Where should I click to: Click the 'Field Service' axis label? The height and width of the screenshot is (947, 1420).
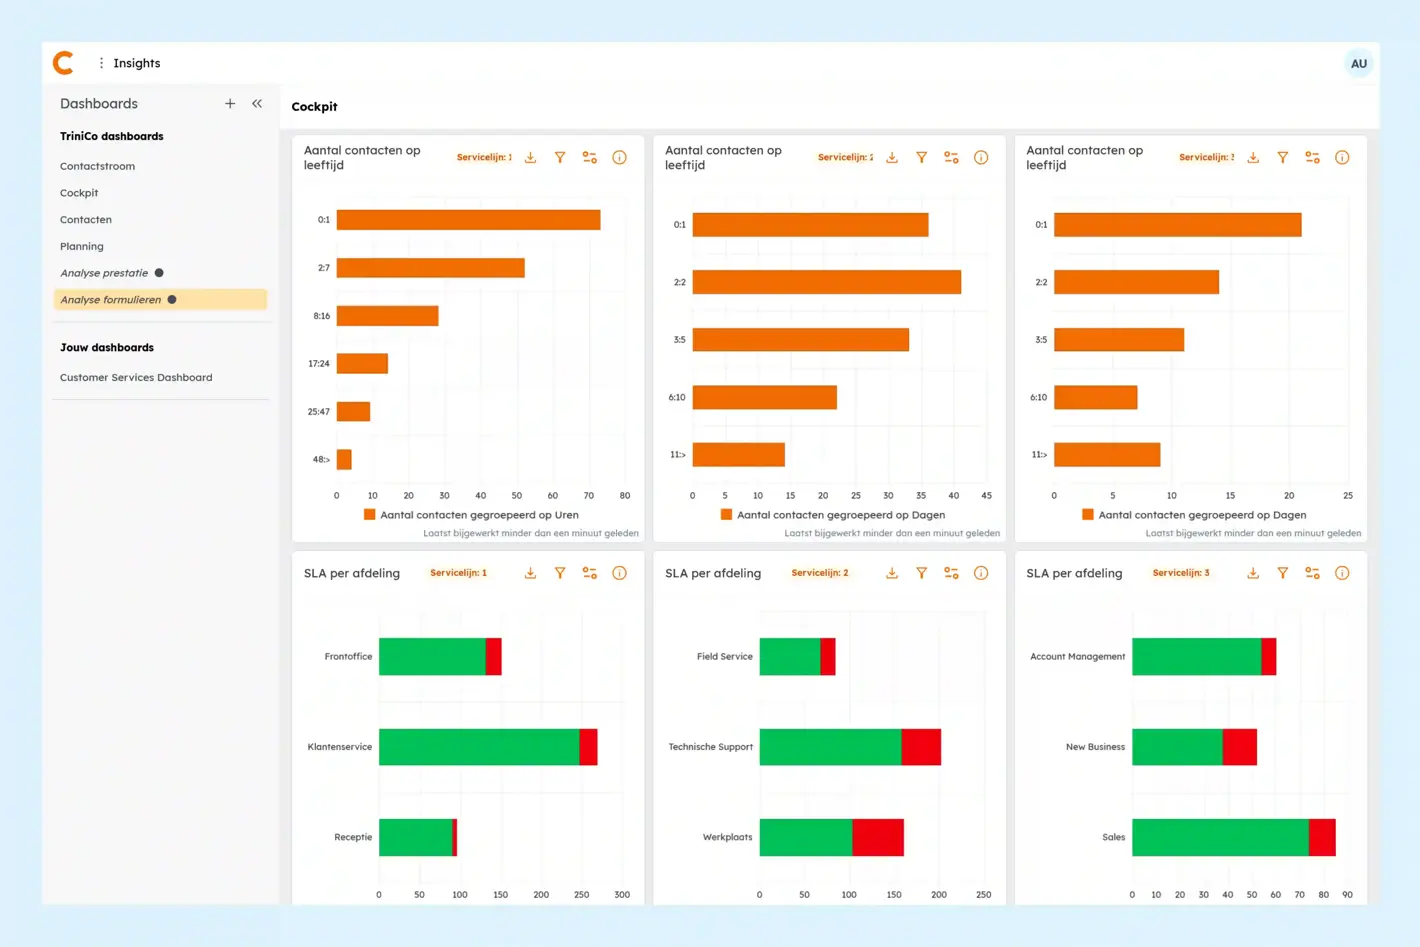(725, 657)
